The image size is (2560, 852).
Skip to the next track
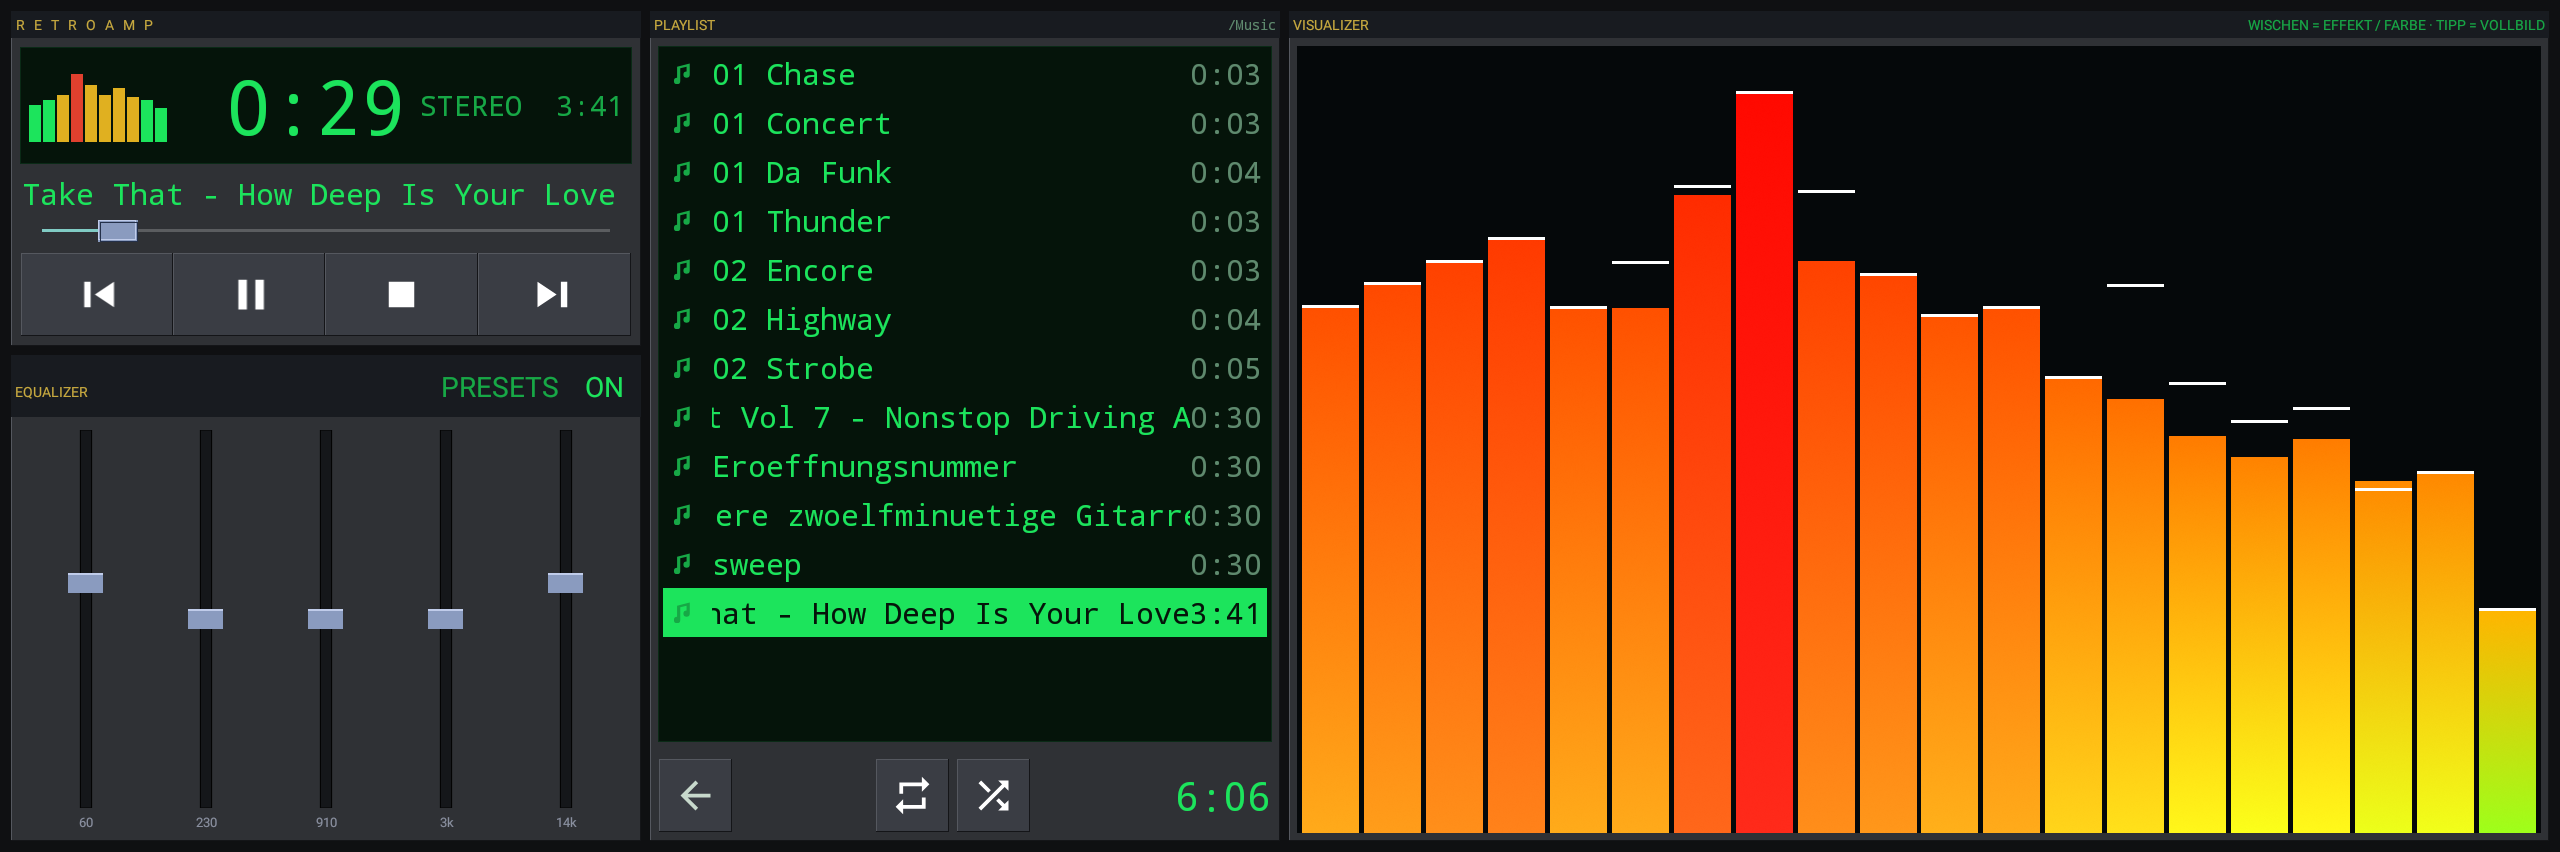click(x=553, y=294)
